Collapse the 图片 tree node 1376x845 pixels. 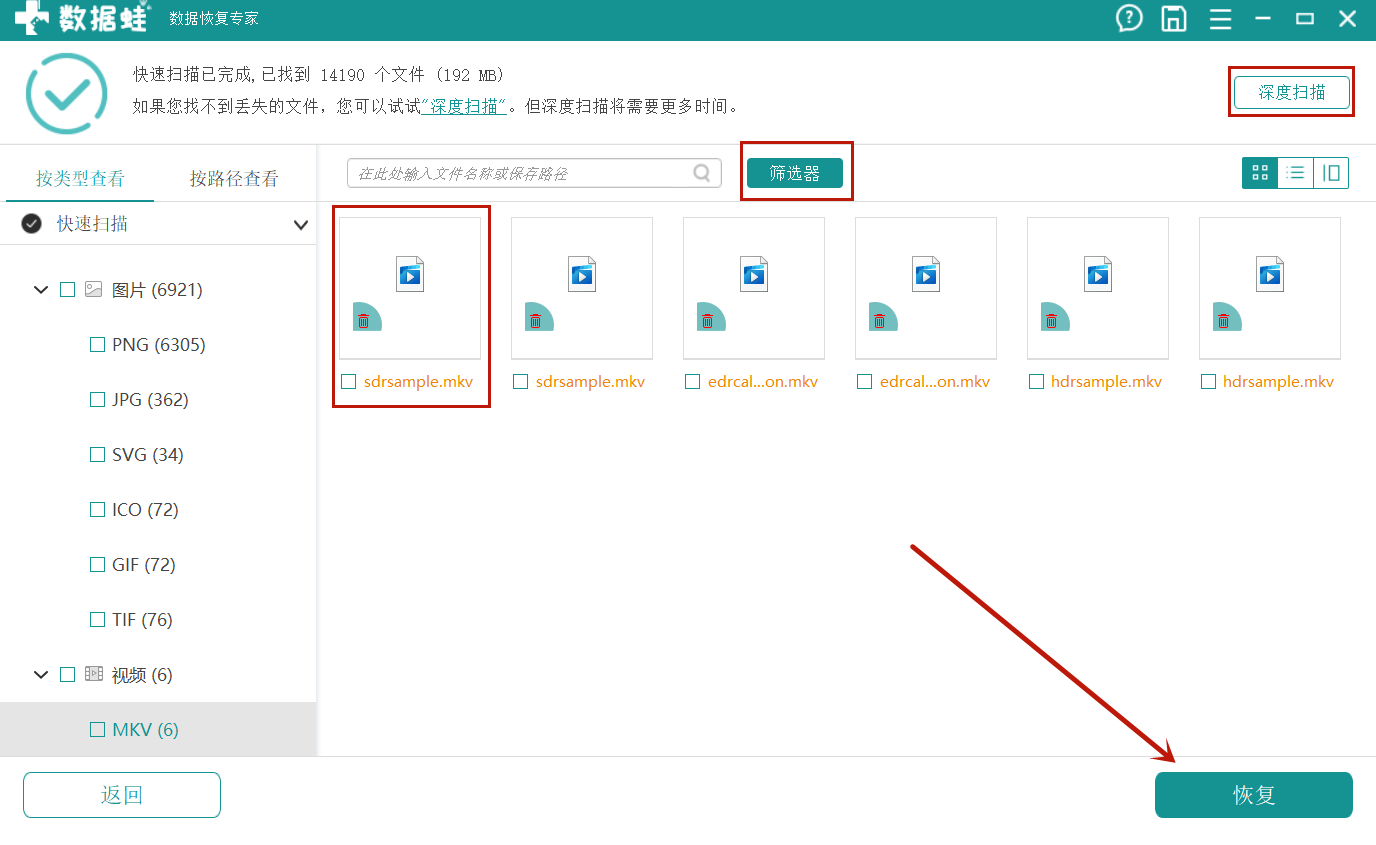pos(41,290)
